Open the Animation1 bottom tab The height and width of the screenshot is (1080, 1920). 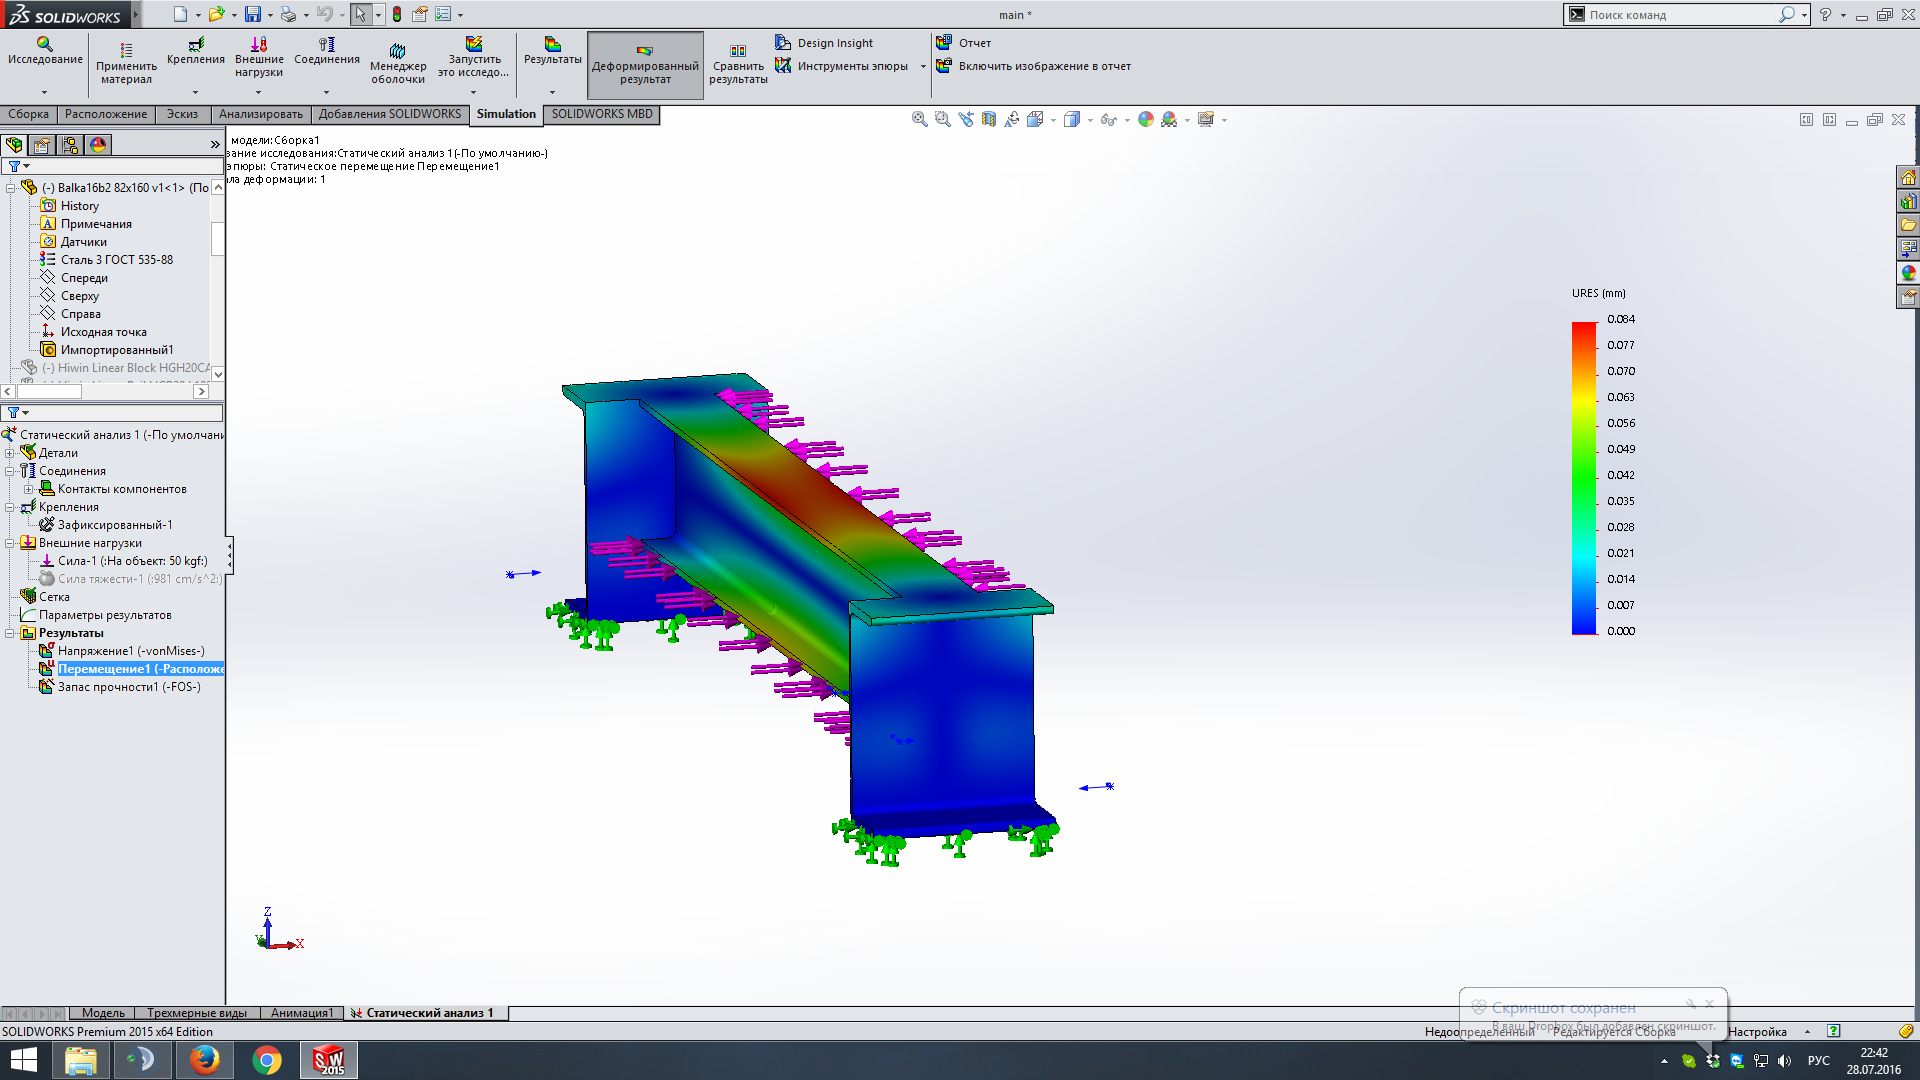(301, 1013)
